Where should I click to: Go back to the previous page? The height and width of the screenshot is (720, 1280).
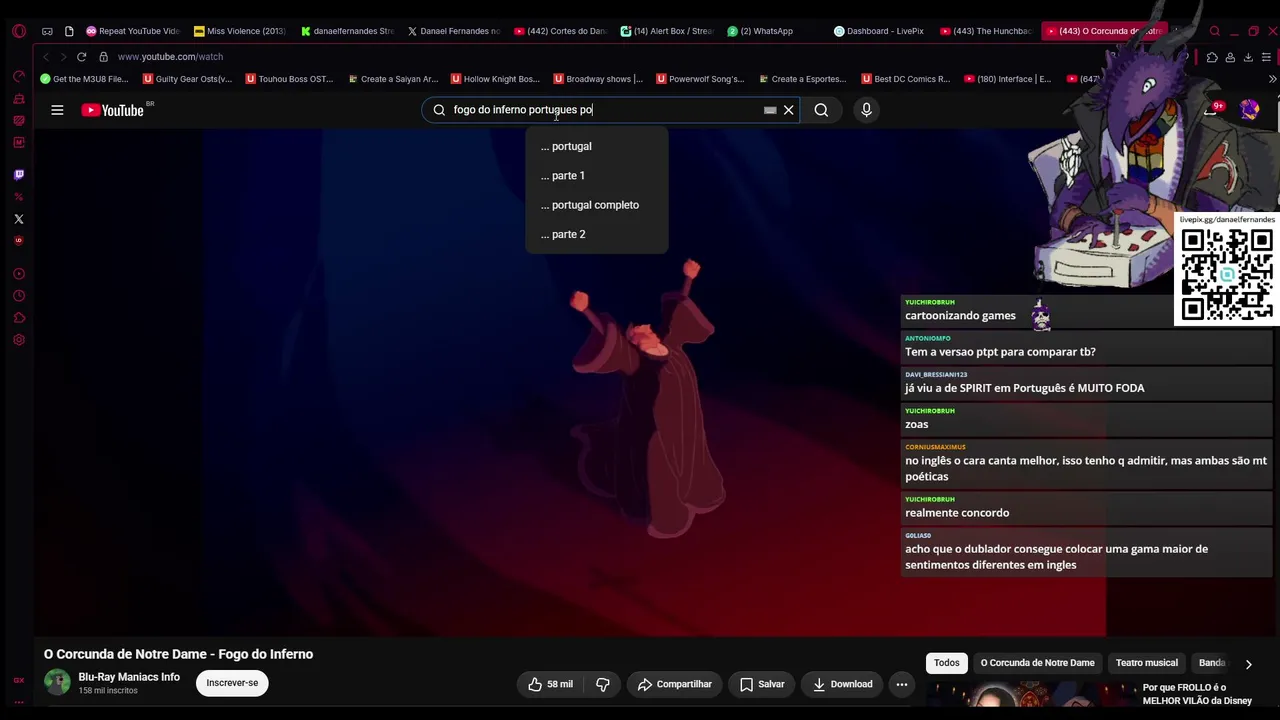click(x=46, y=57)
